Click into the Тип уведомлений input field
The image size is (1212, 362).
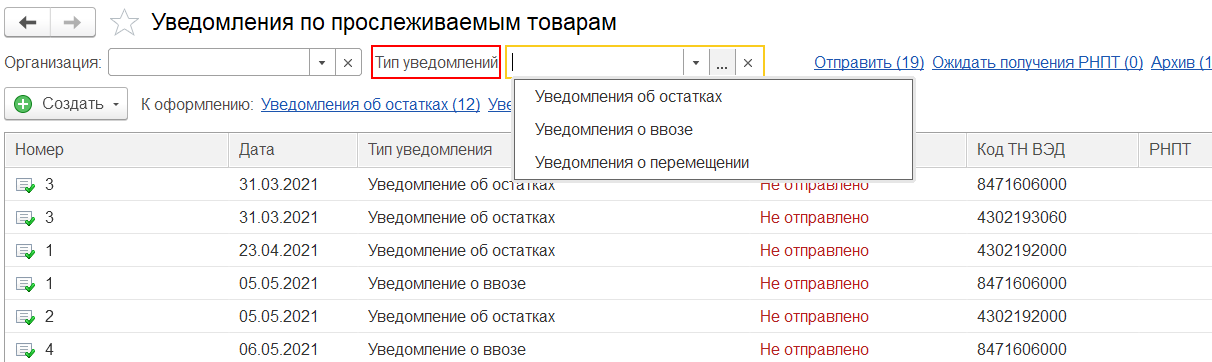(596, 62)
